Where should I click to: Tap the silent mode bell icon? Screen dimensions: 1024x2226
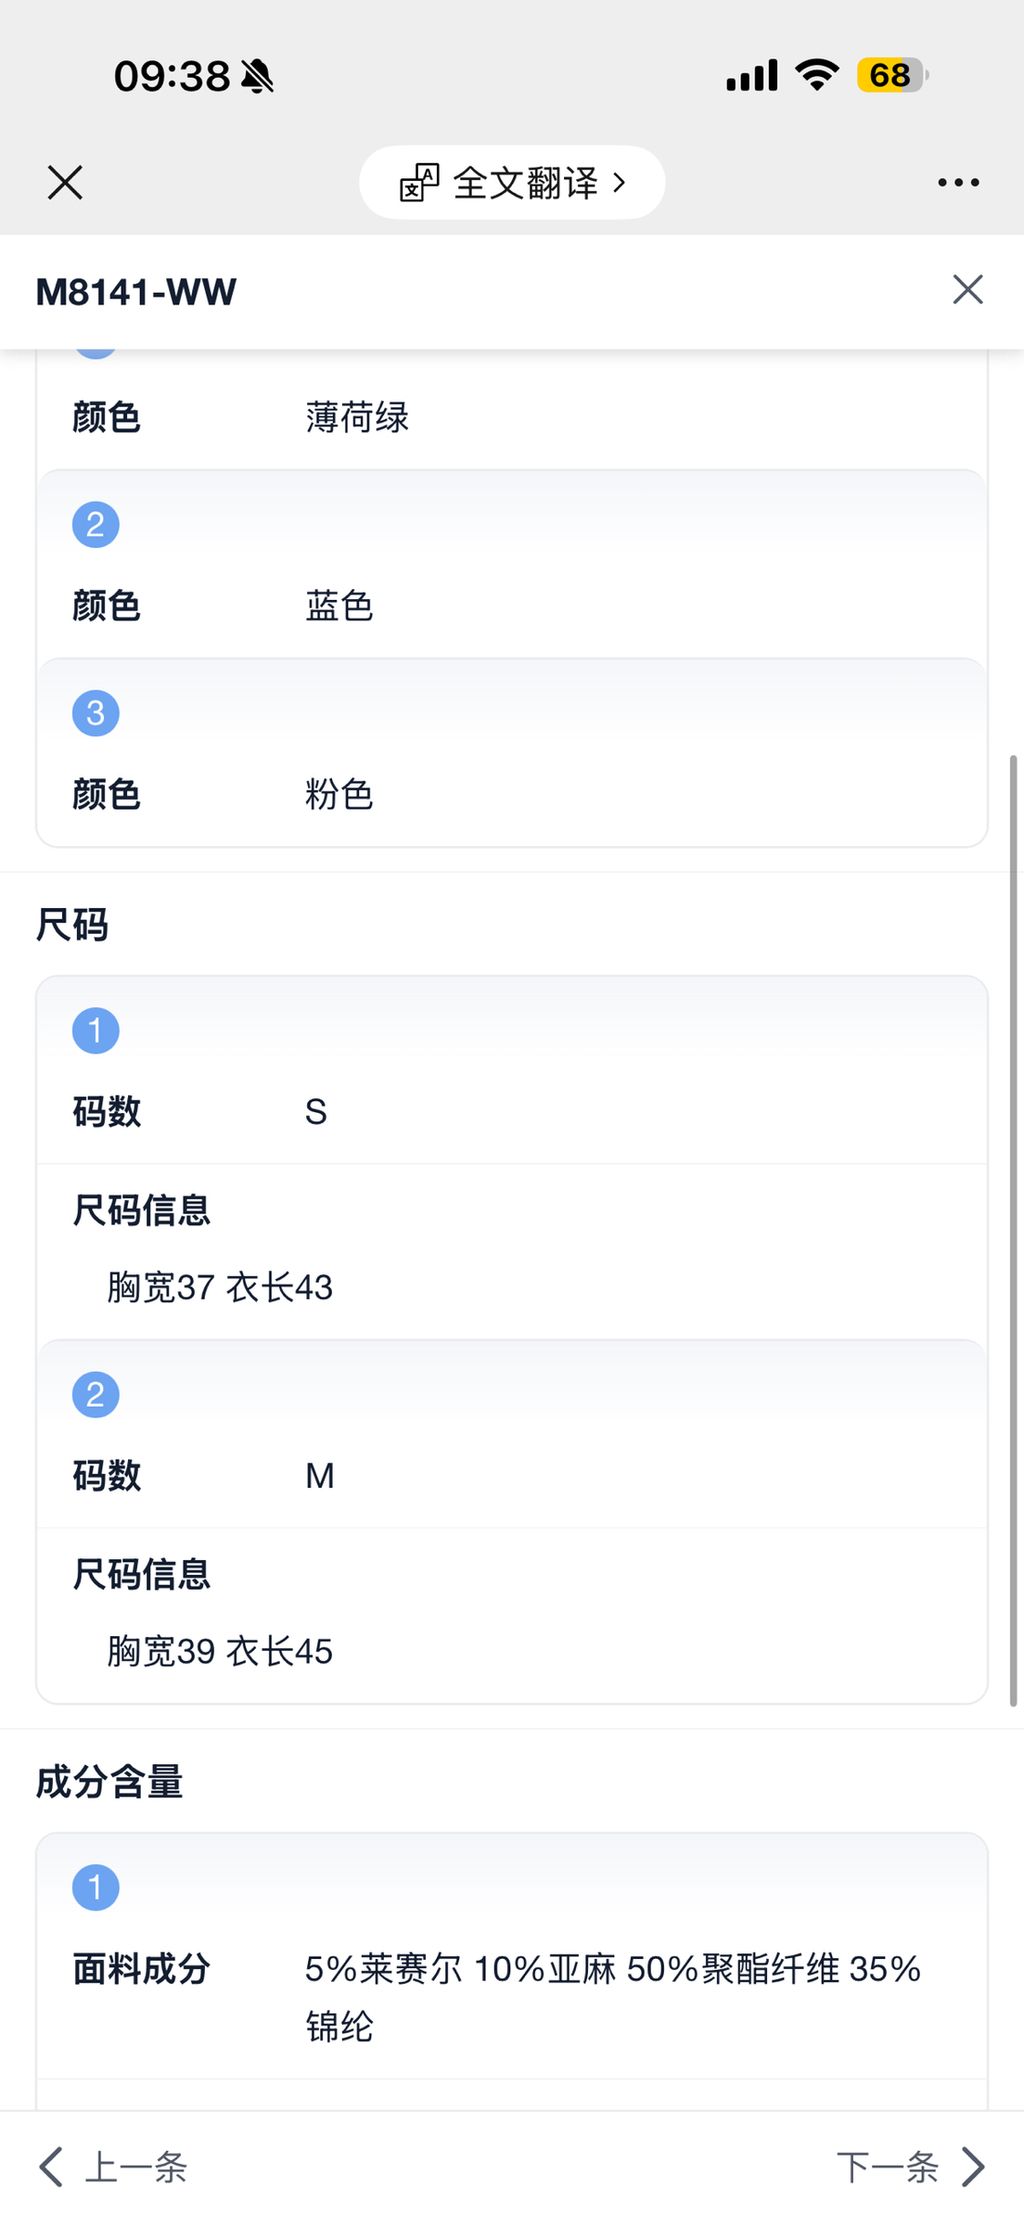click(258, 76)
